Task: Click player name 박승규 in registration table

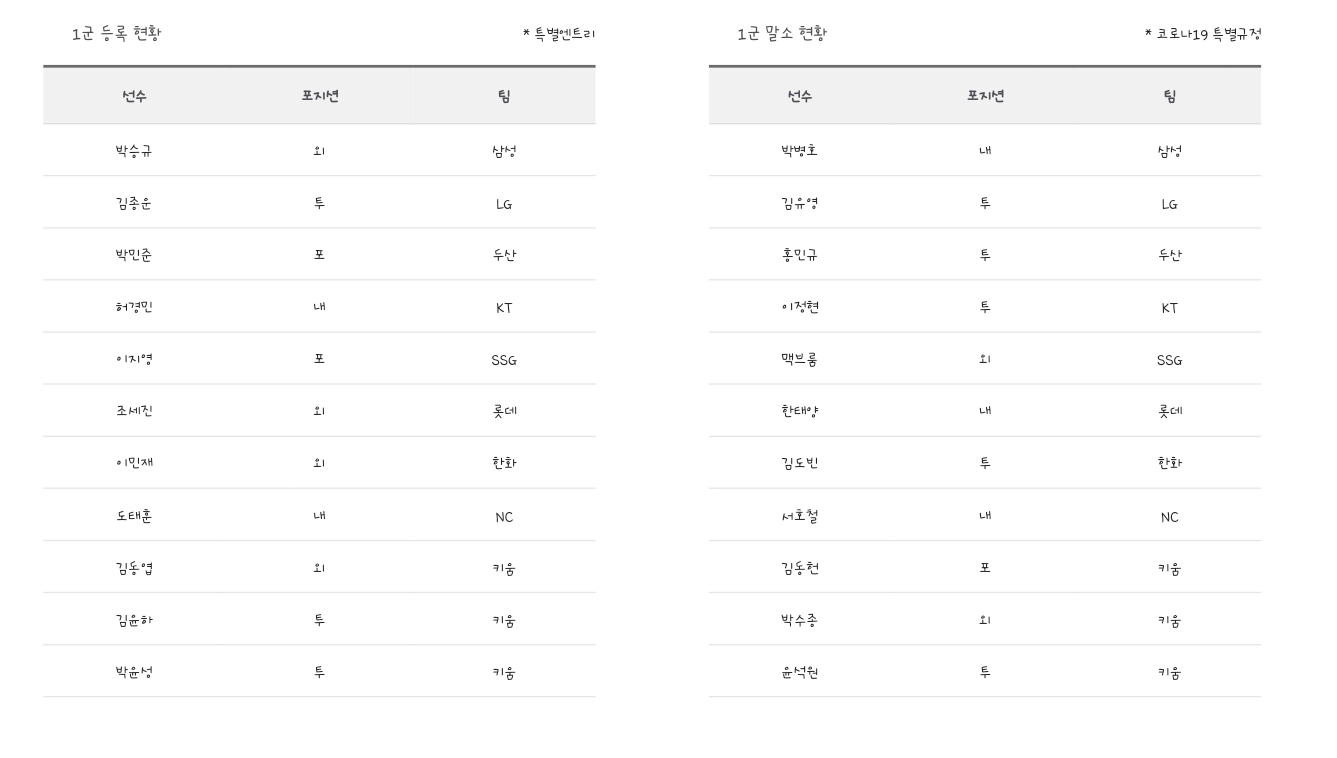Action: (x=134, y=151)
